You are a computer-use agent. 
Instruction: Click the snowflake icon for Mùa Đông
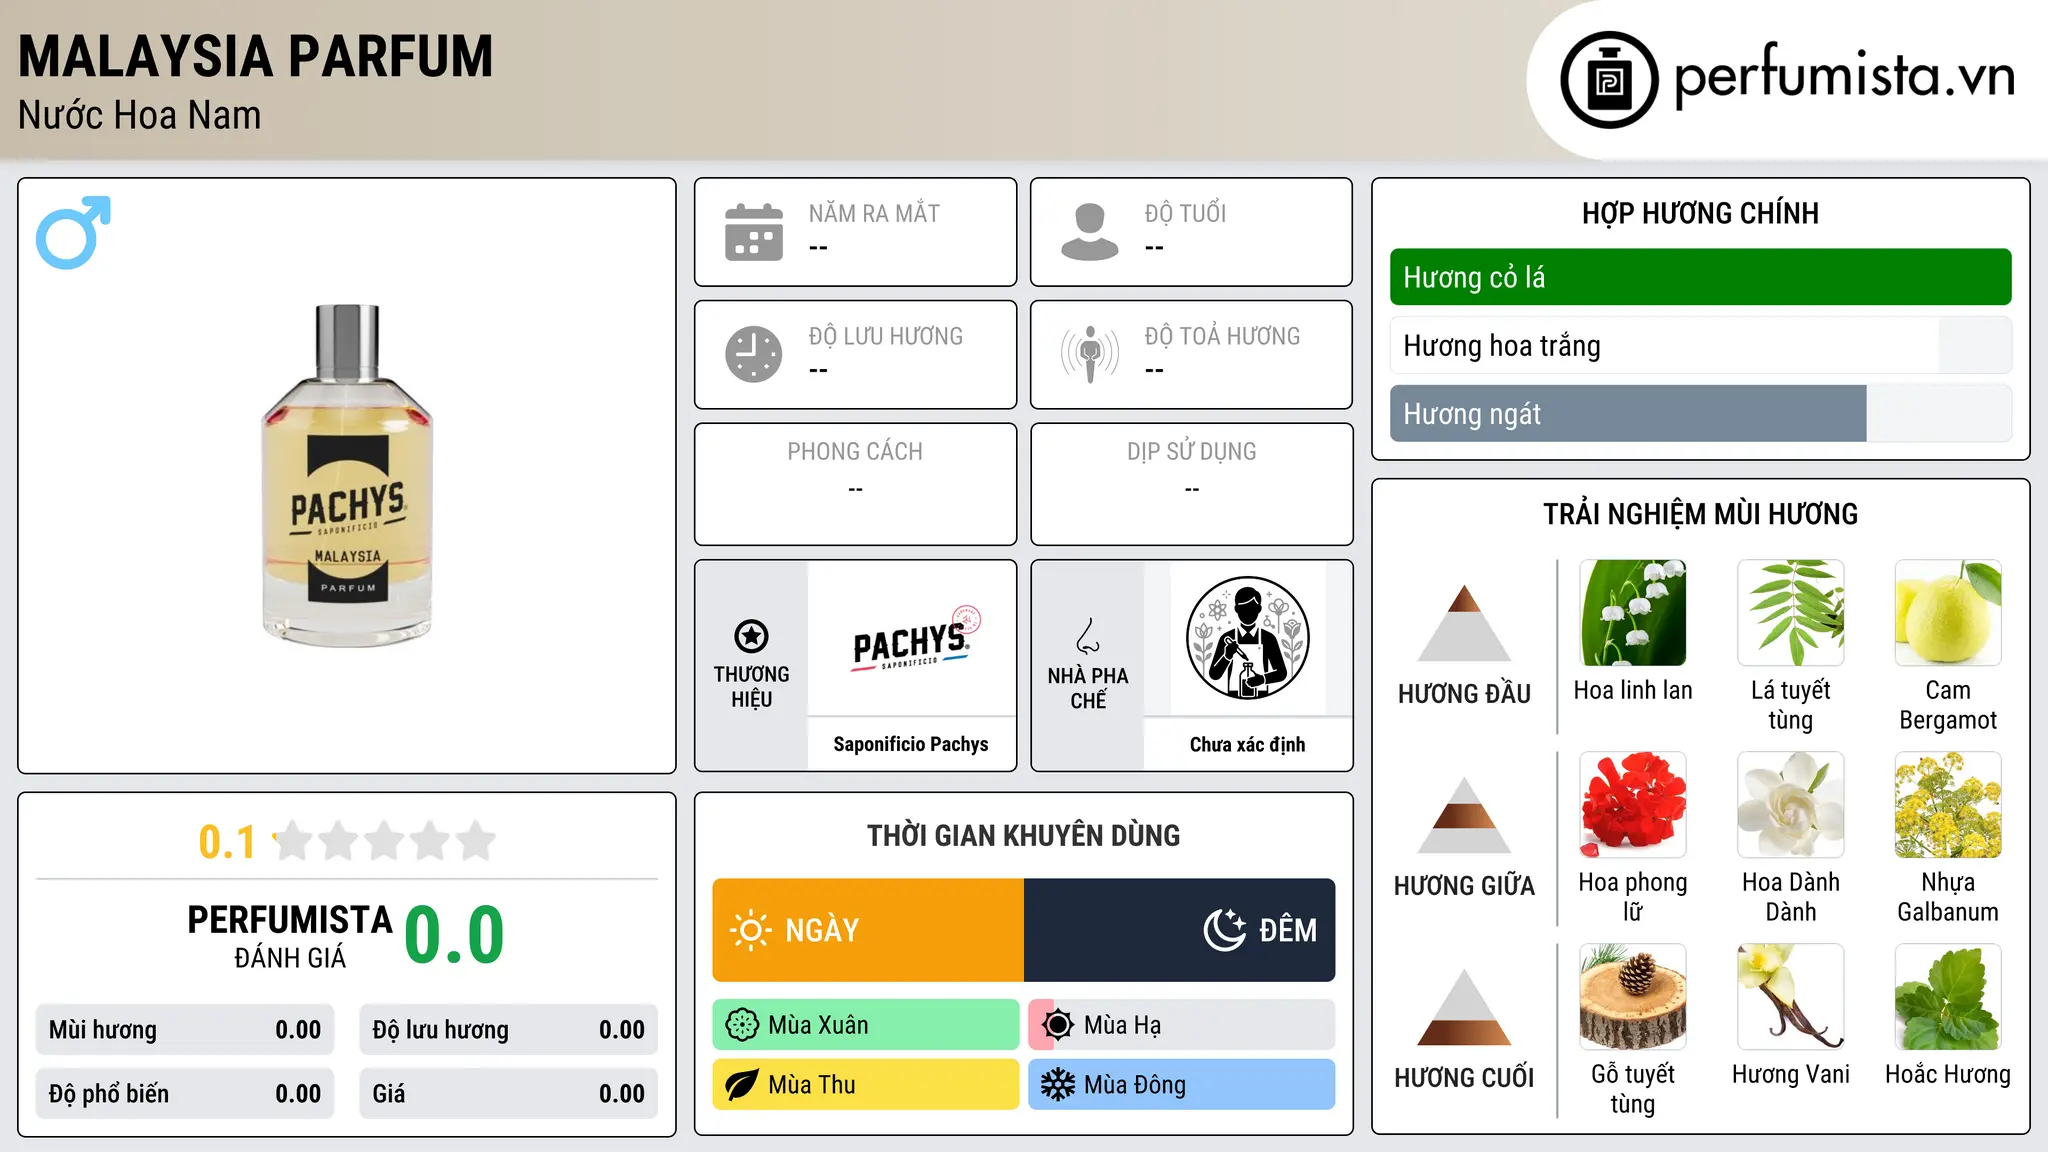[x=1058, y=1085]
